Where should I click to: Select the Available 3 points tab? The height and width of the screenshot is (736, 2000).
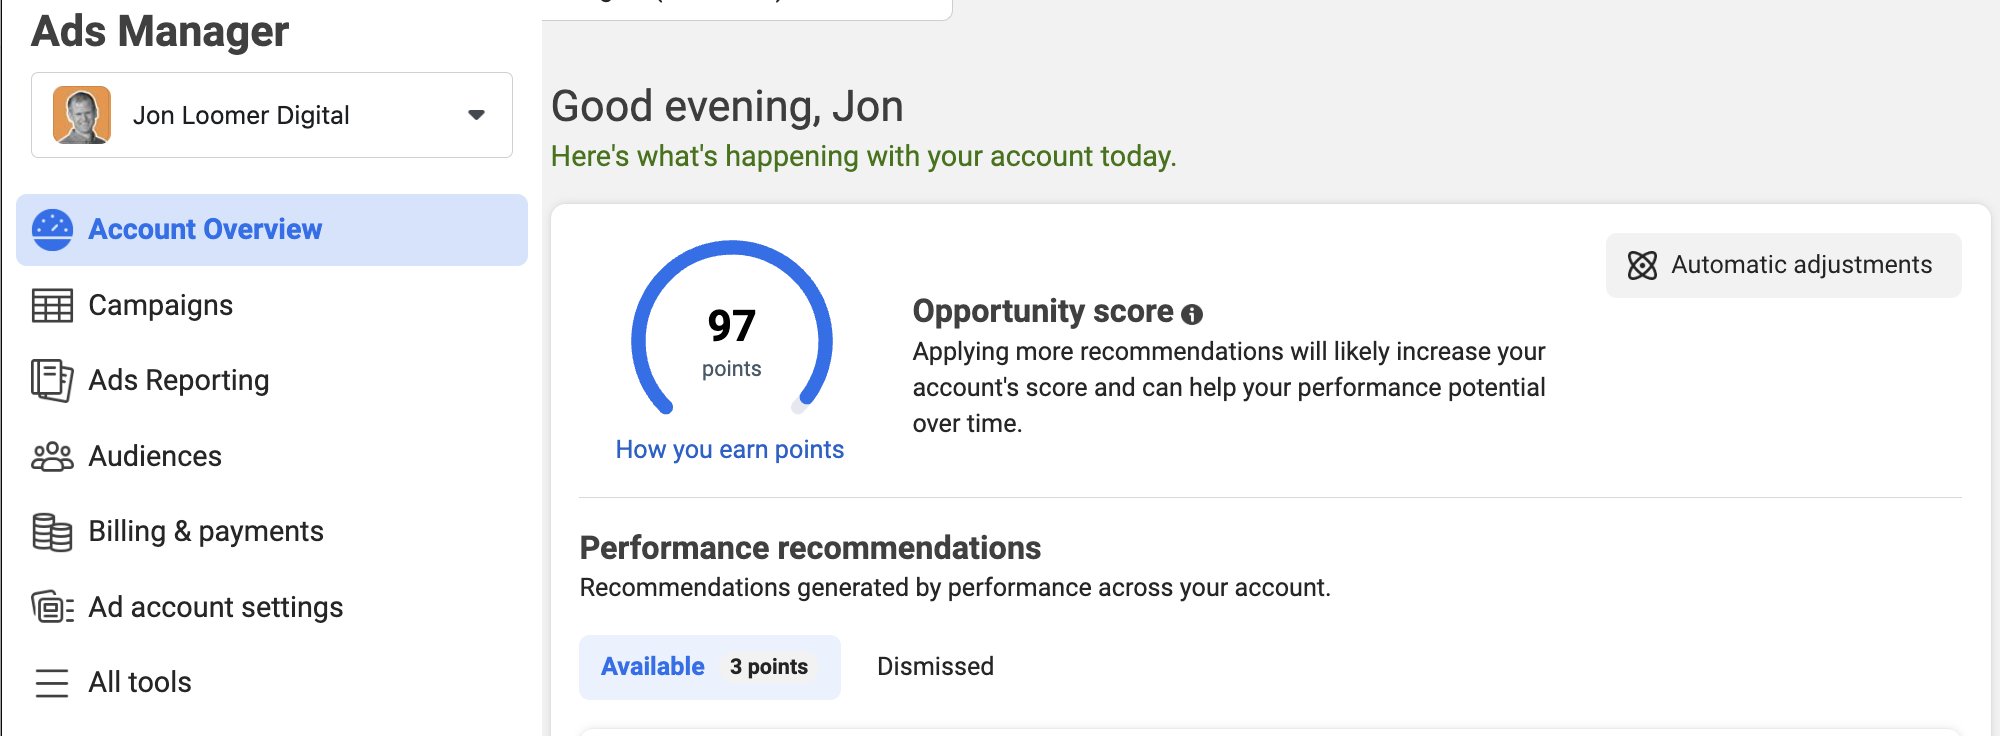point(710,667)
